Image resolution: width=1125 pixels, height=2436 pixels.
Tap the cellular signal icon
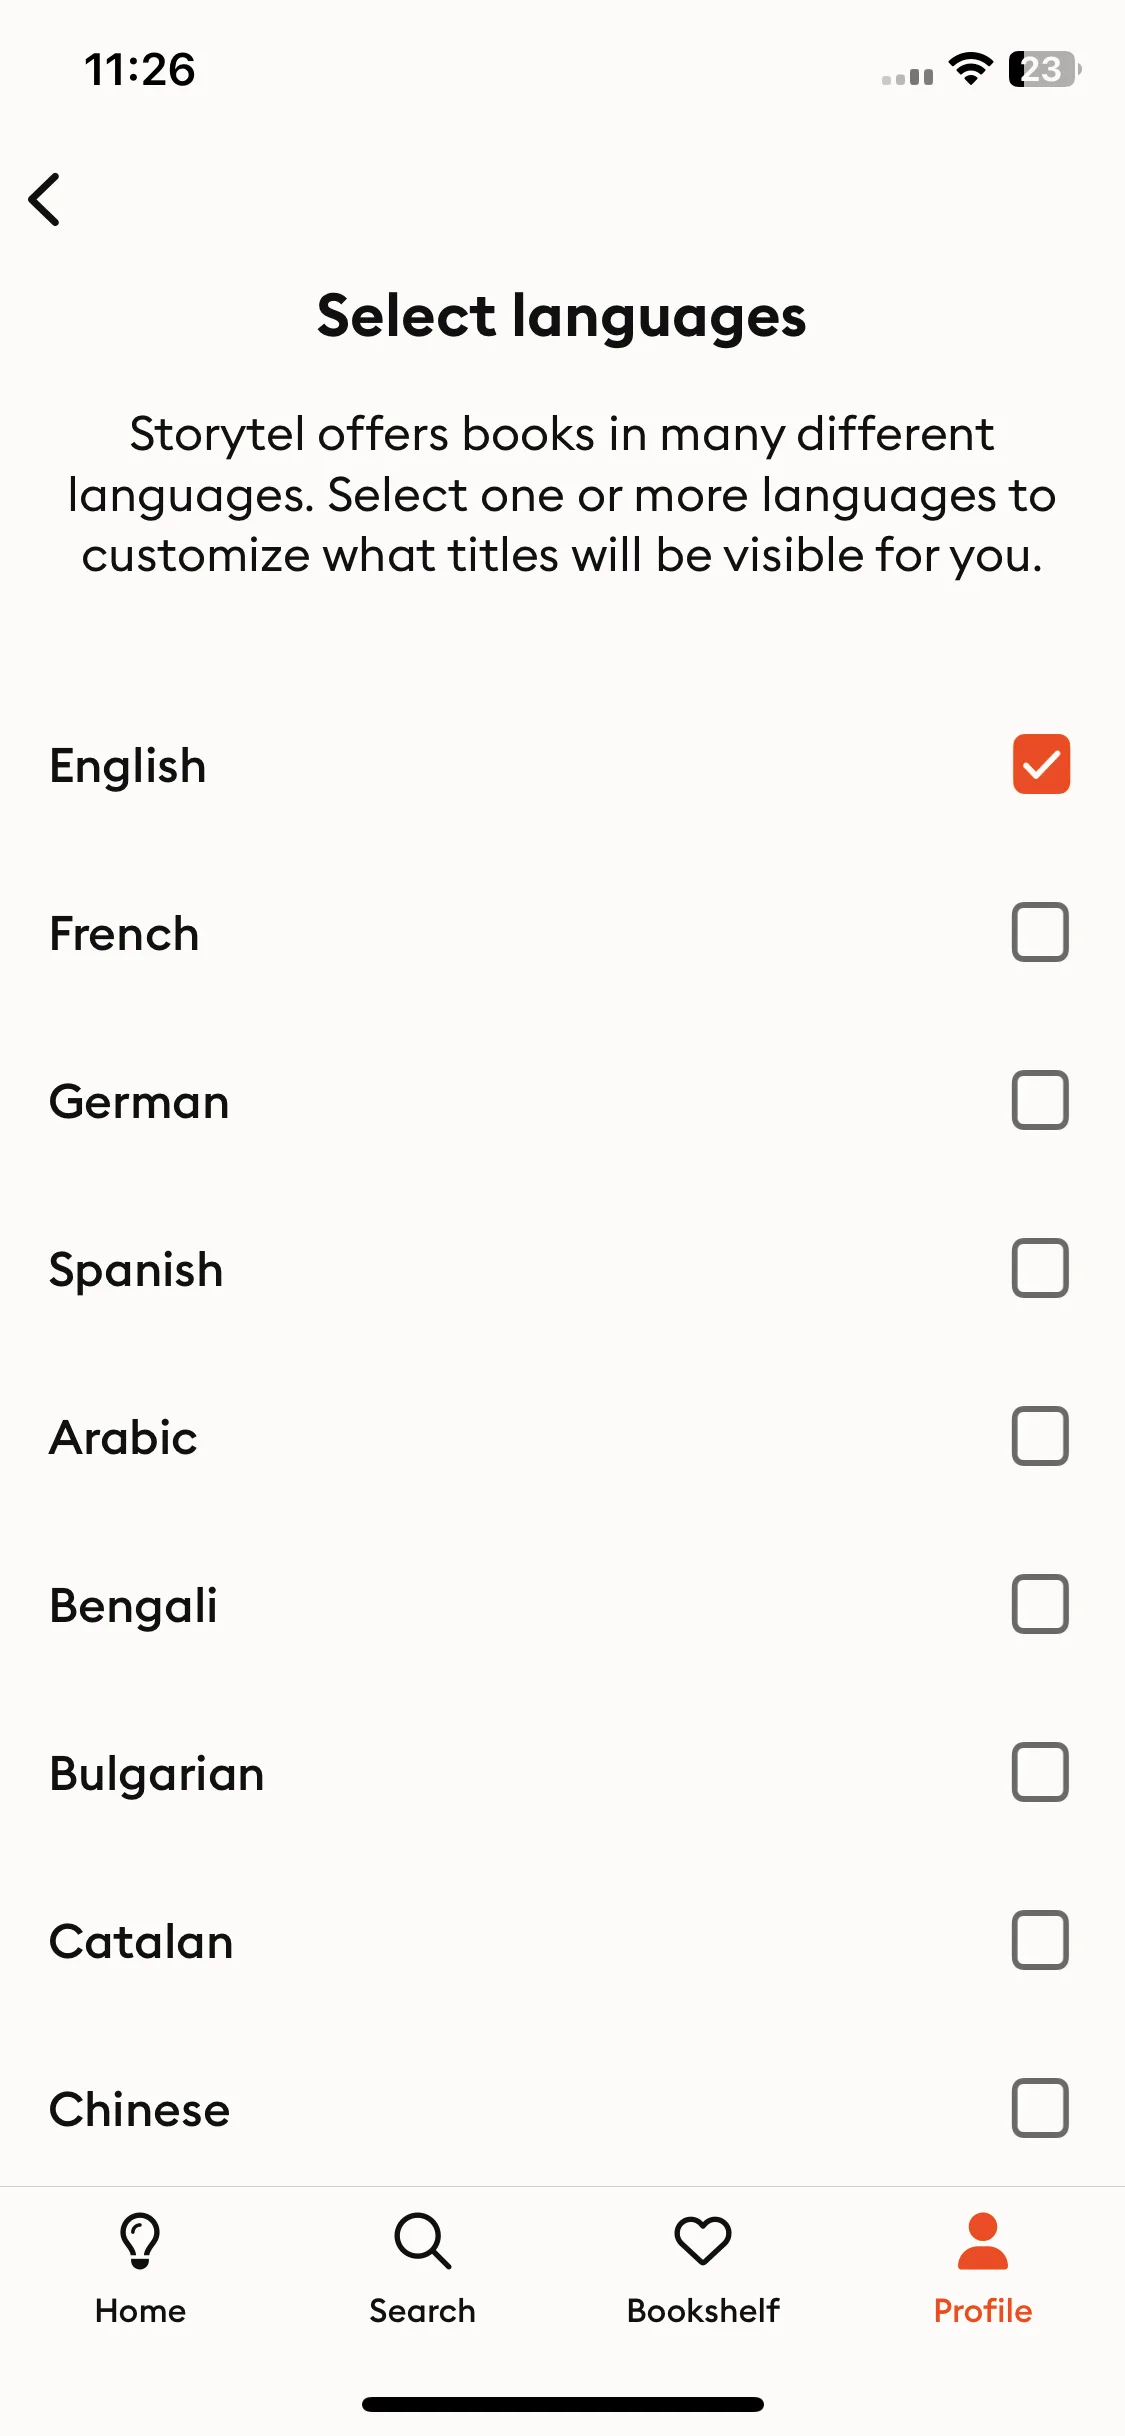click(x=907, y=76)
